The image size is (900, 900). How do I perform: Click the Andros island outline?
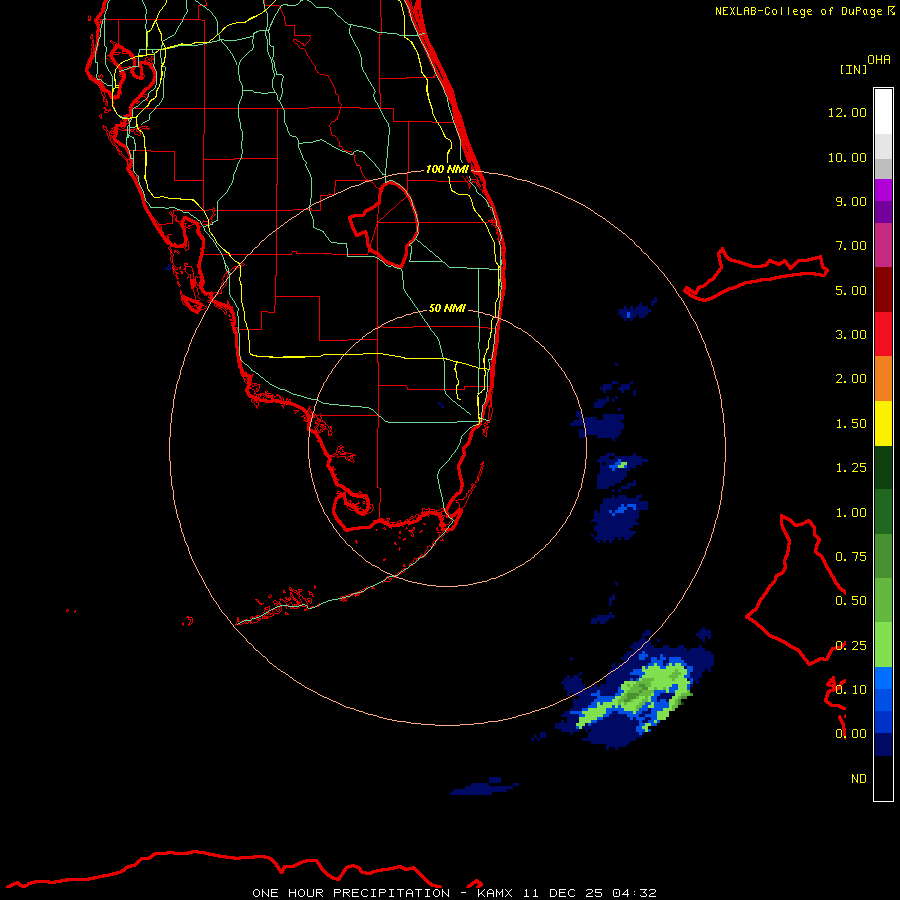[795, 591]
